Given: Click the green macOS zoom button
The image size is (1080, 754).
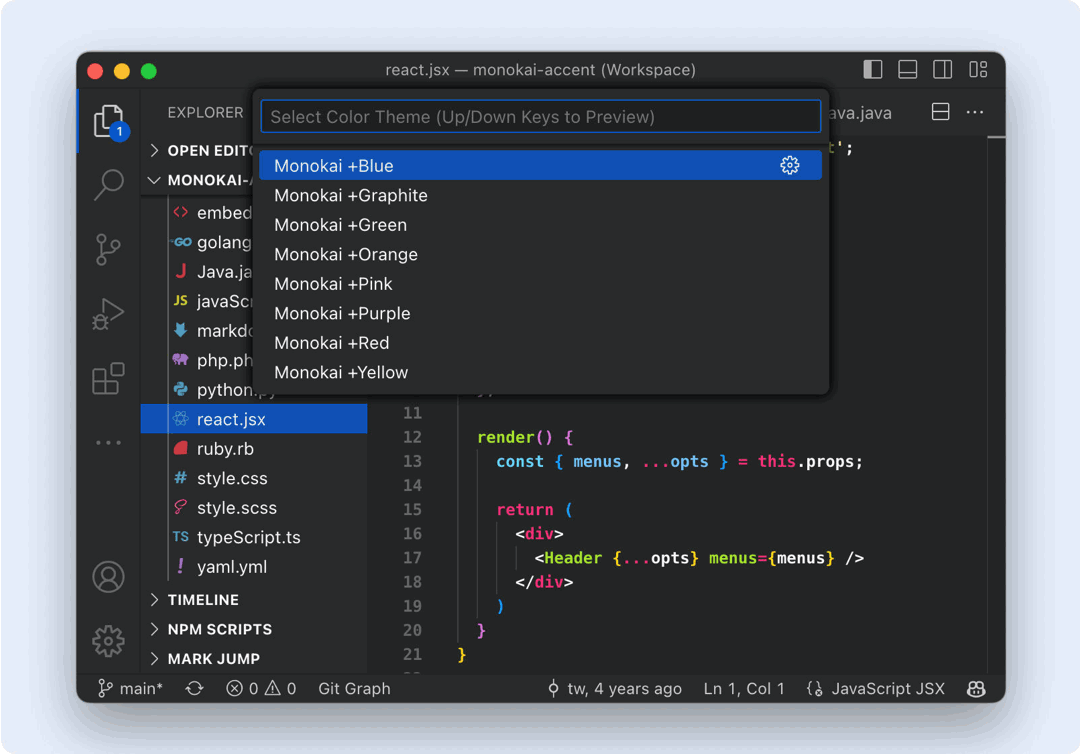Looking at the screenshot, I should 149,71.
